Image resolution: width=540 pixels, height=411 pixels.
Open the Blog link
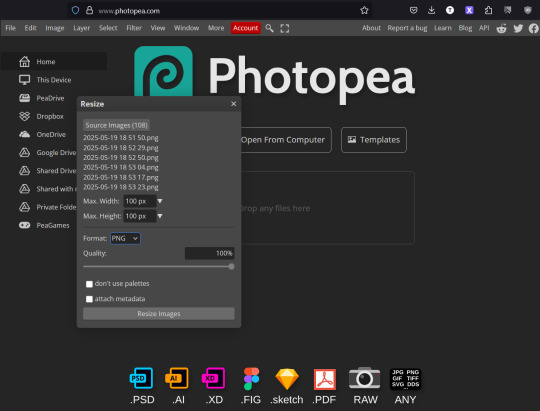coord(465,28)
